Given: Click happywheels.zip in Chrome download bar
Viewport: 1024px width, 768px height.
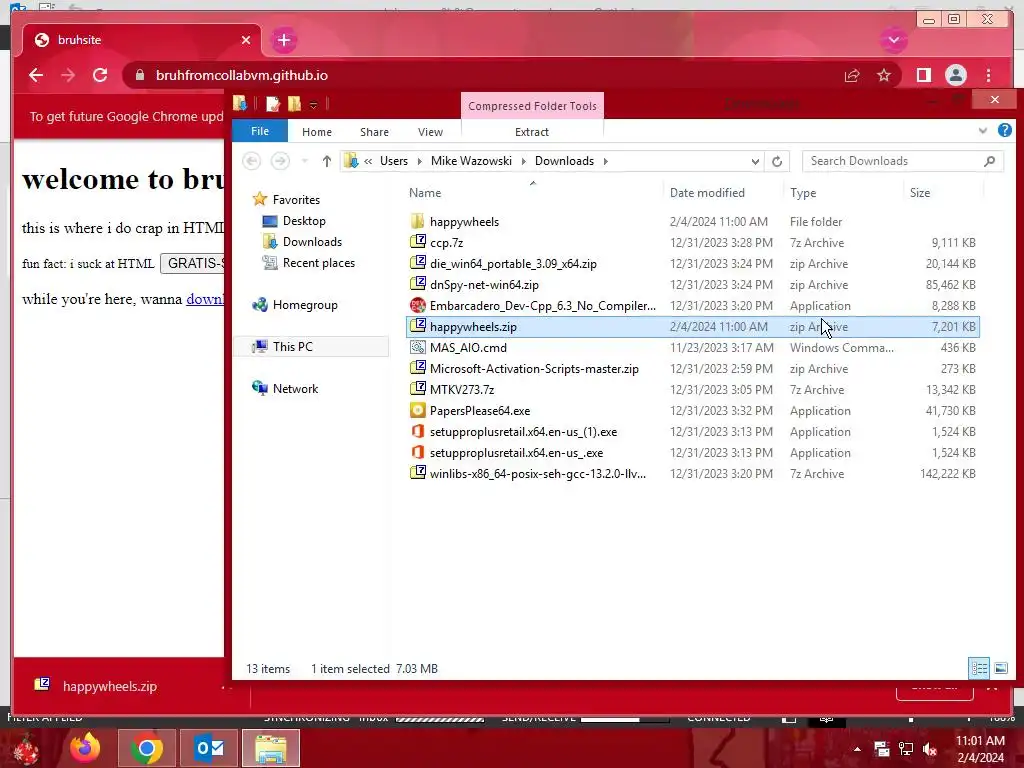Looking at the screenshot, I should click(109, 686).
